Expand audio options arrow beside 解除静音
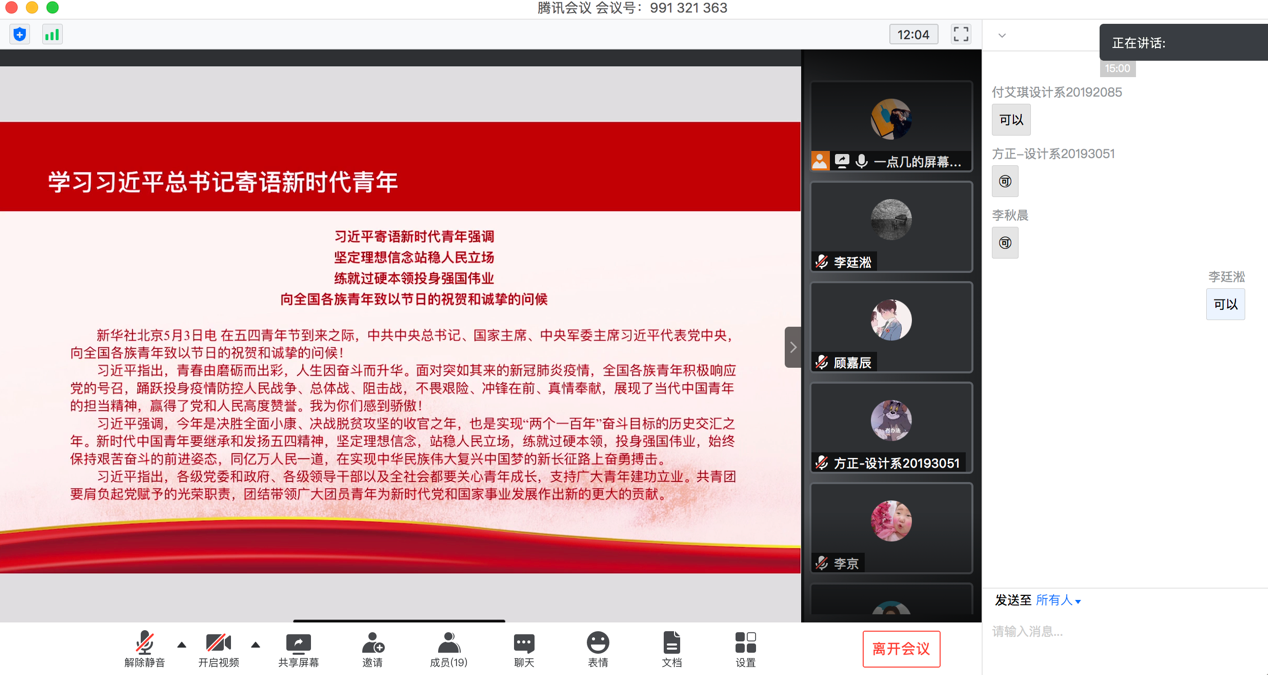This screenshot has height=675, width=1268. pos(182,645)
